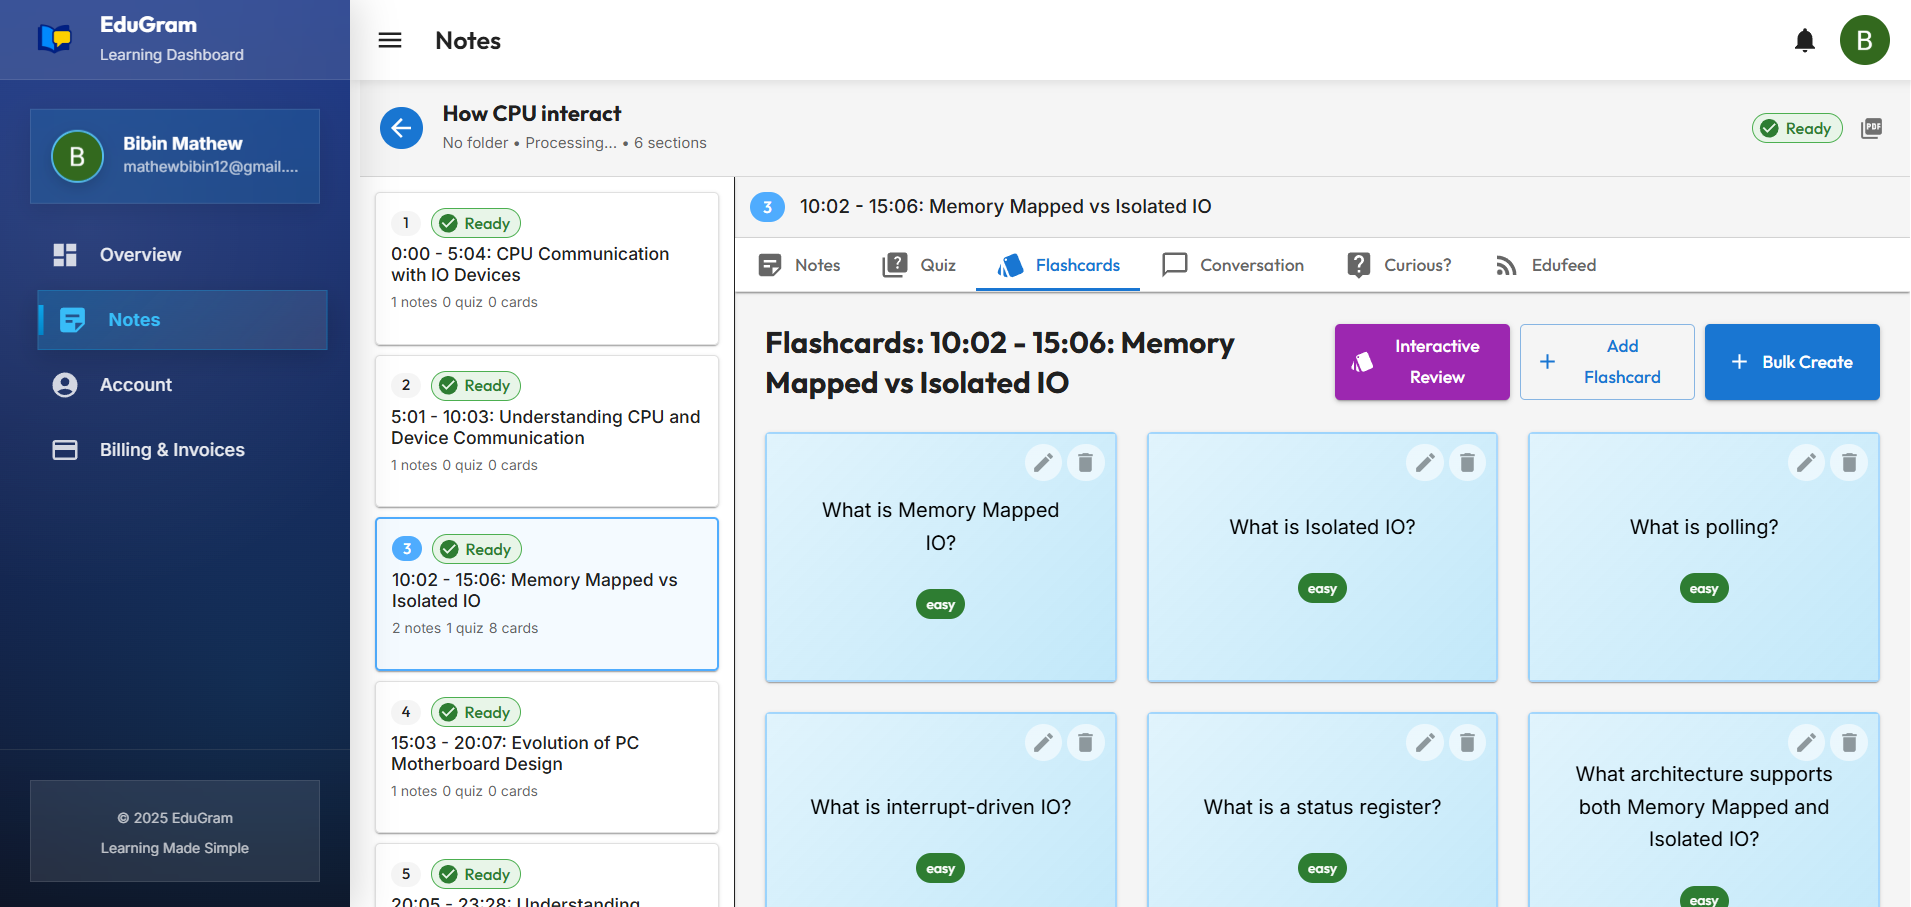Start an Interactive Review session
The width and height of the screenshot is (1911, 907).
click(1421, 361)
